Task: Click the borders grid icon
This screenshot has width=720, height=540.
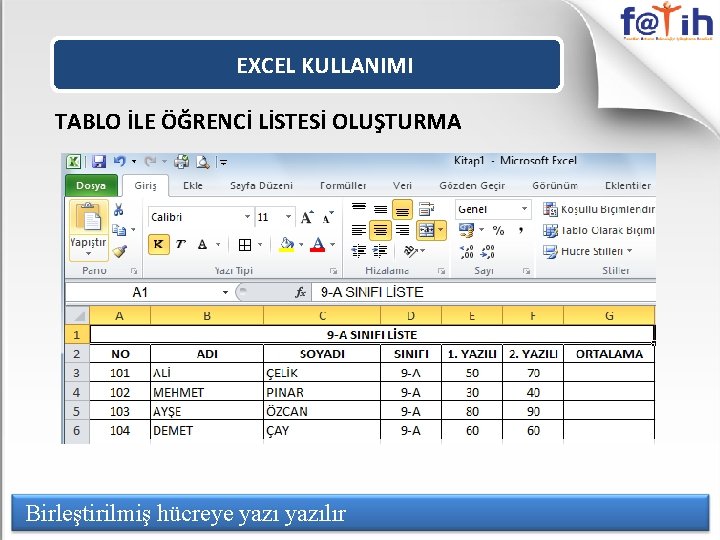Action: pos(245,245)
